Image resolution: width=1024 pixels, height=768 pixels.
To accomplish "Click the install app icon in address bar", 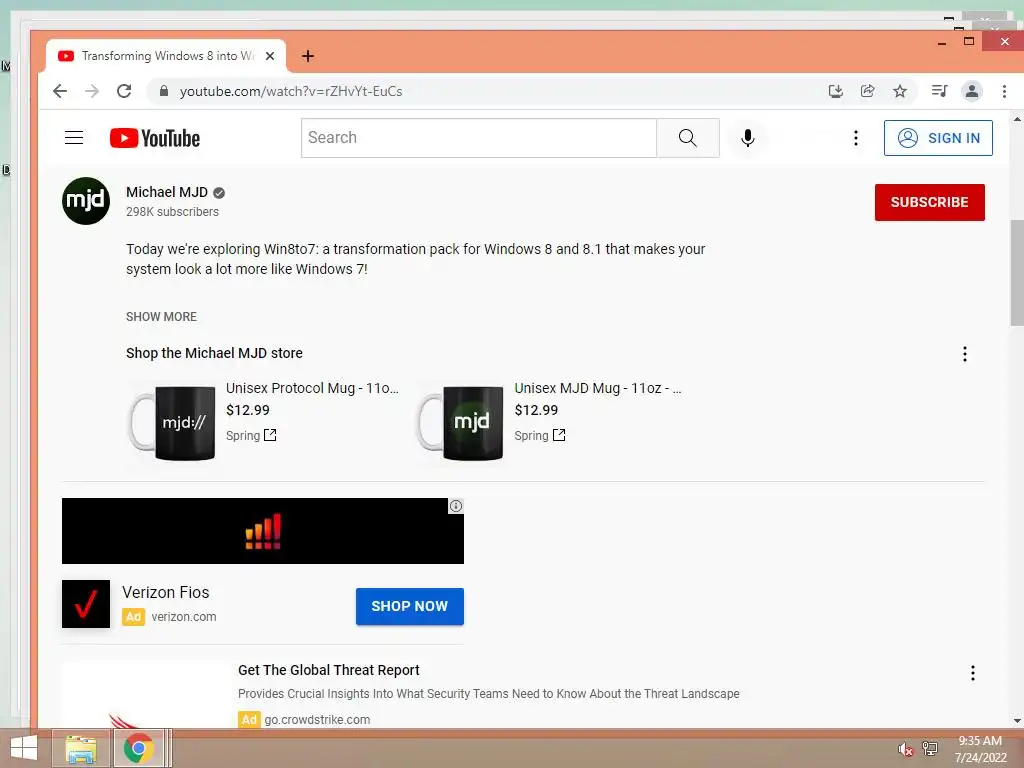I will [x=835, y=91].
